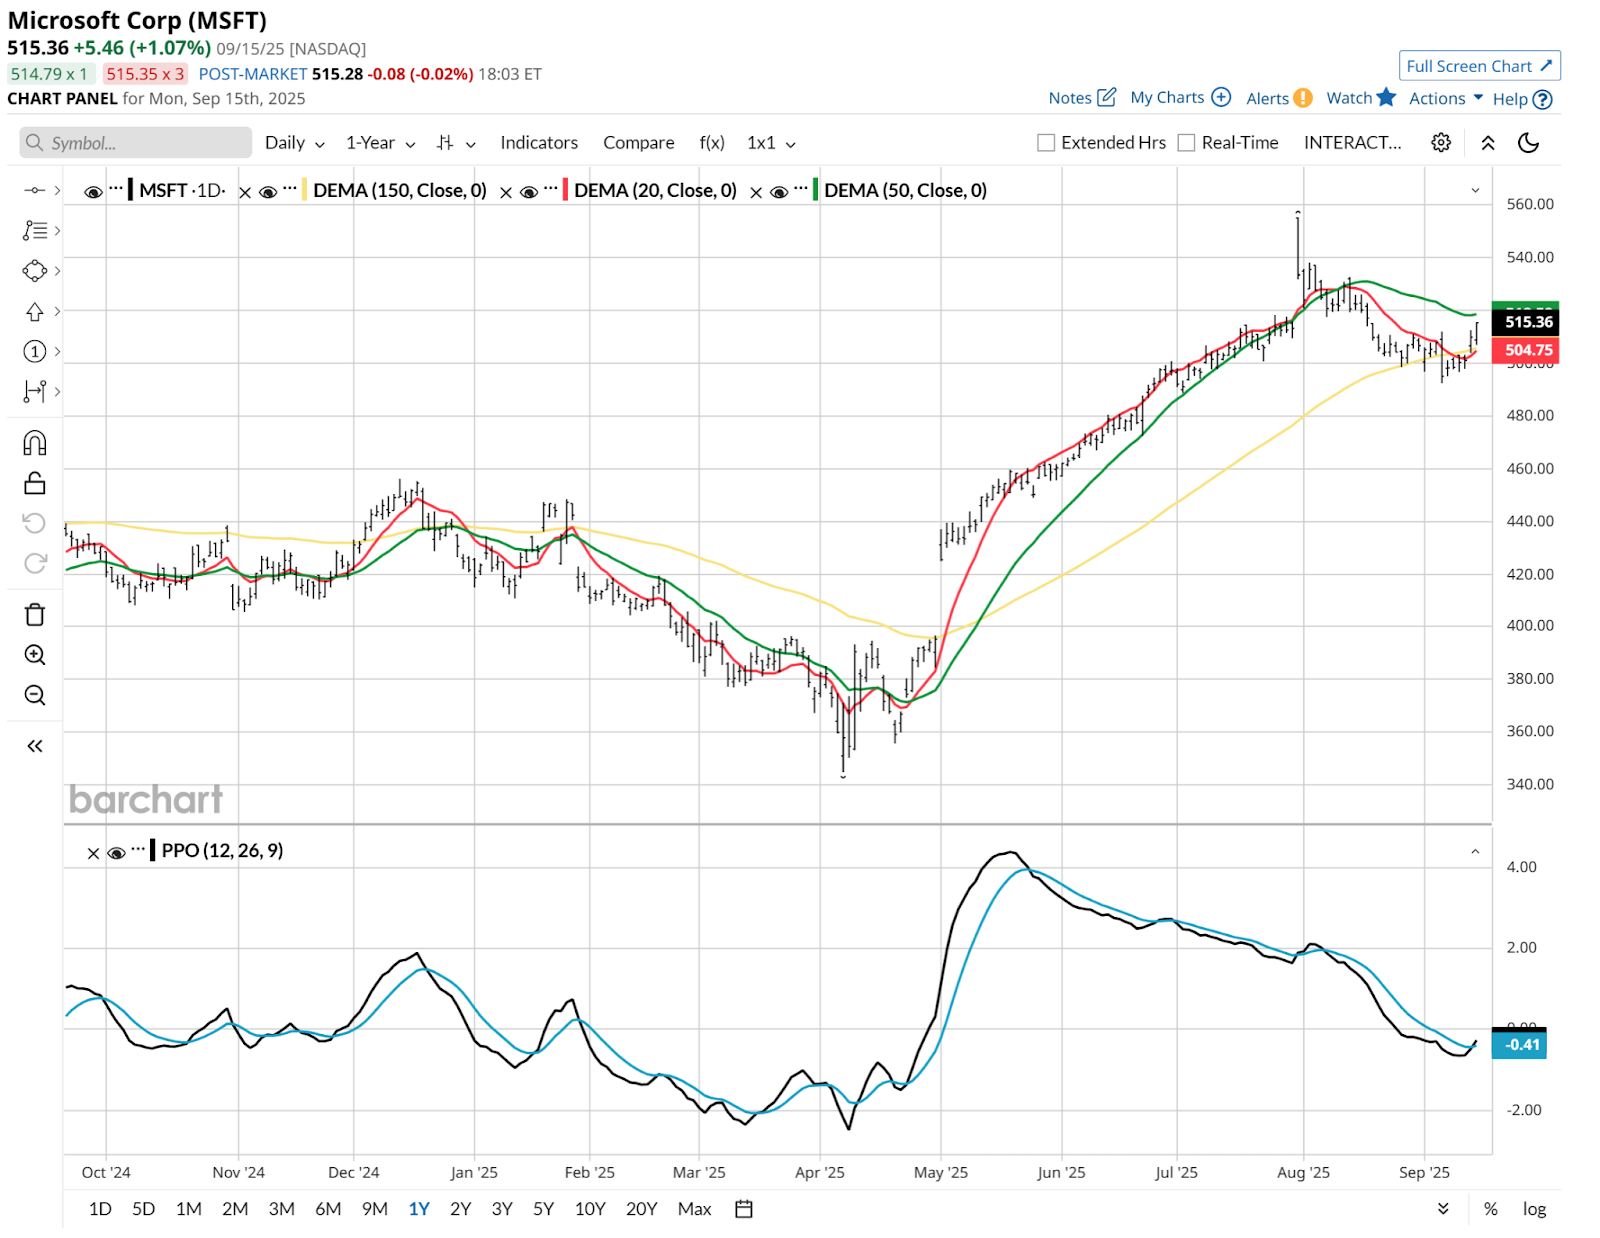Viewport: 1600px width, 1238px height.
Task: Hide the MSFT 1D price series
Action: (x=93, y=192)
